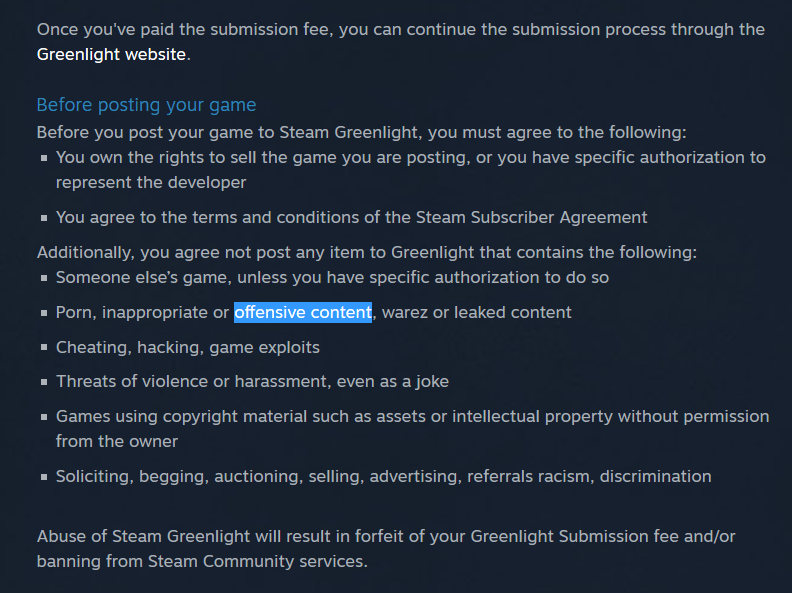Click the 'Before posting your game' heading
The width and height of the screenshot is (792, 593).
pos(146,104)
